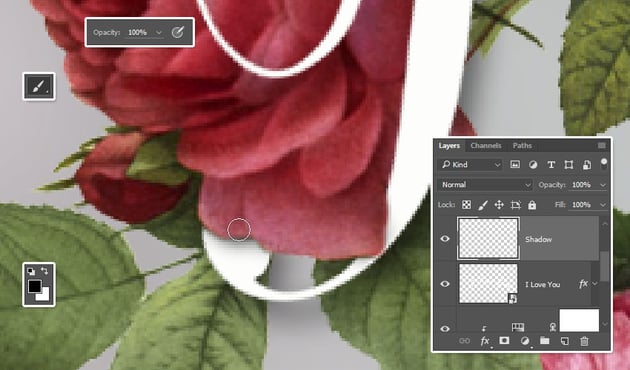Click fx indicator on I Love You layer

tap(583, 284)
